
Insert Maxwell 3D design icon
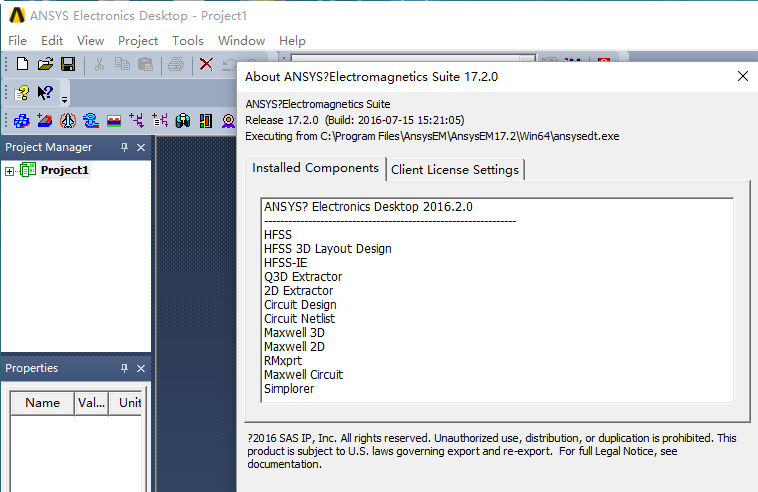click(183, 120)
